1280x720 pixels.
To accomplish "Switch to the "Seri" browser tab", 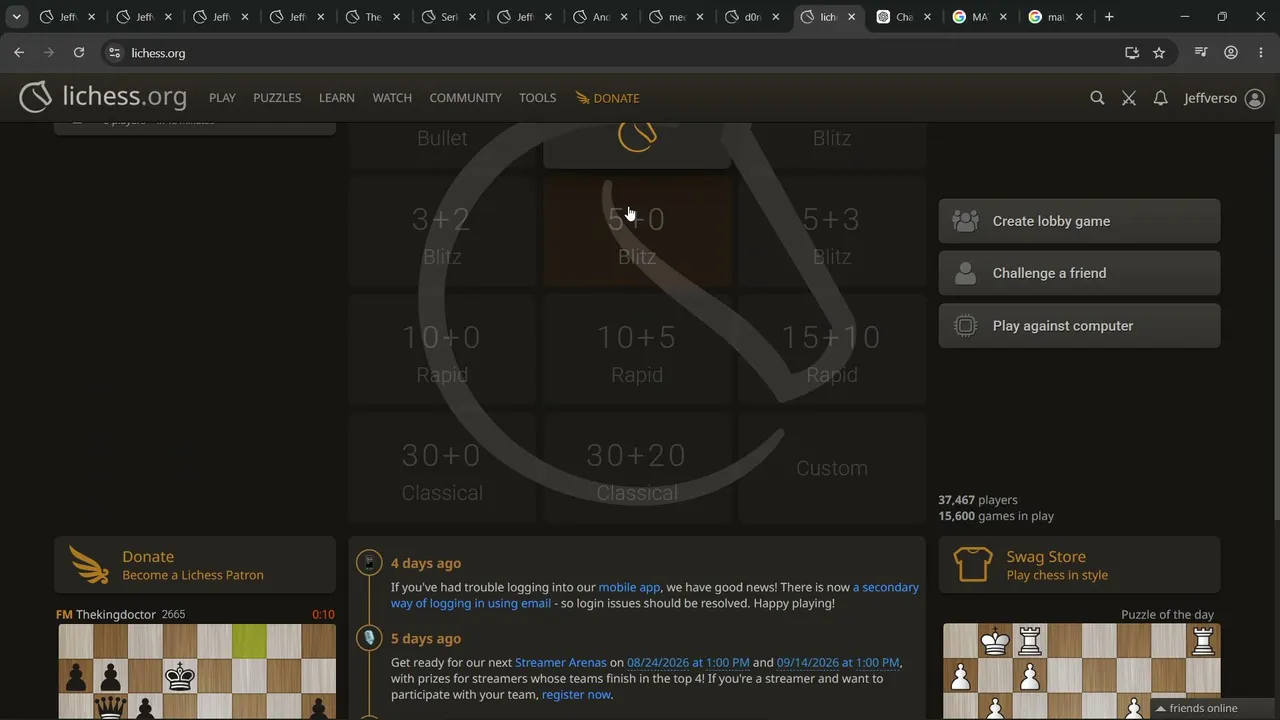I will 449,17.
